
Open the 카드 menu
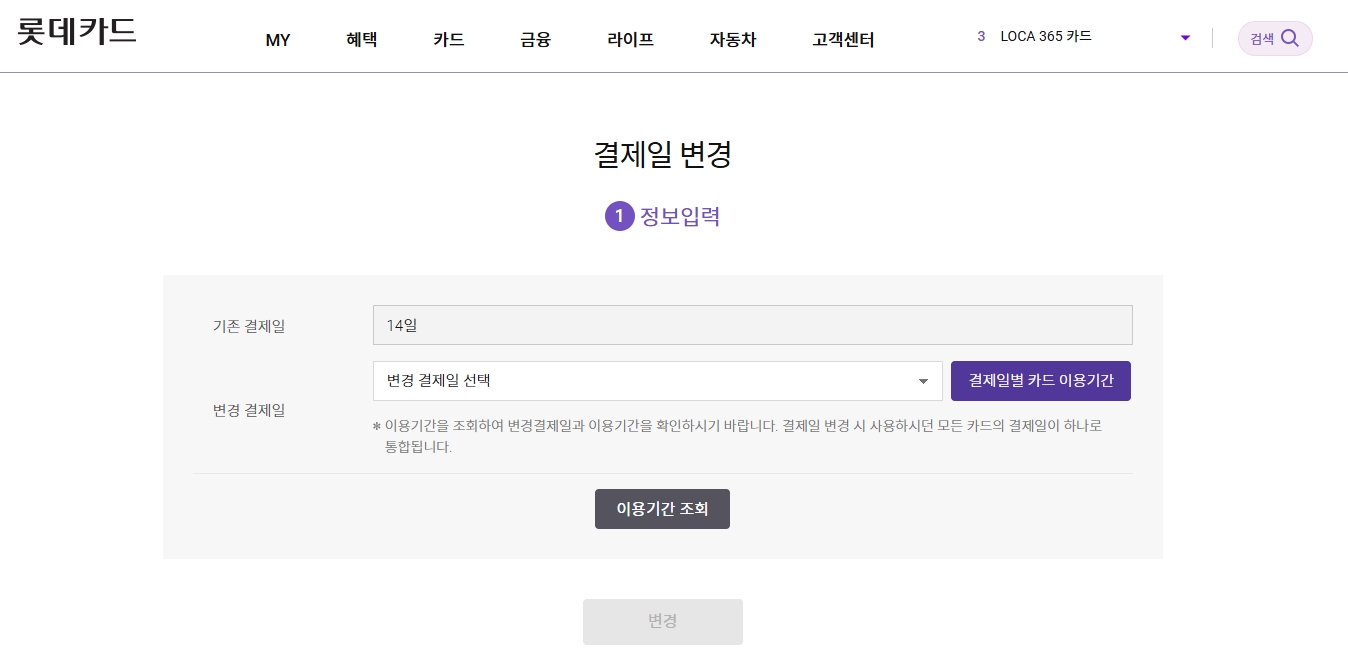[x=449, y=40]
